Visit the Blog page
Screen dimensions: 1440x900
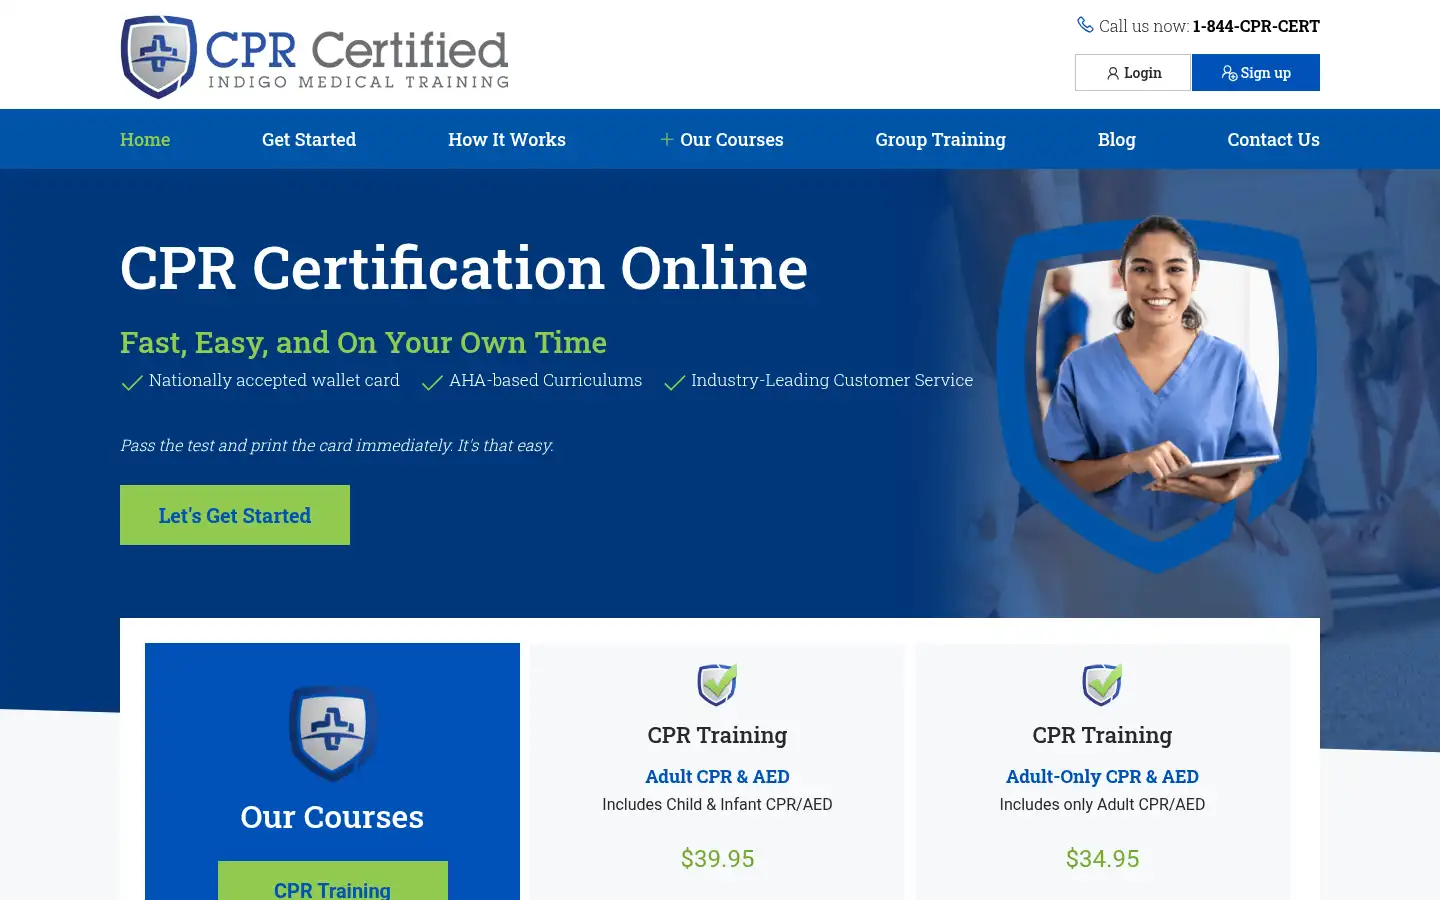(1117, 140)
